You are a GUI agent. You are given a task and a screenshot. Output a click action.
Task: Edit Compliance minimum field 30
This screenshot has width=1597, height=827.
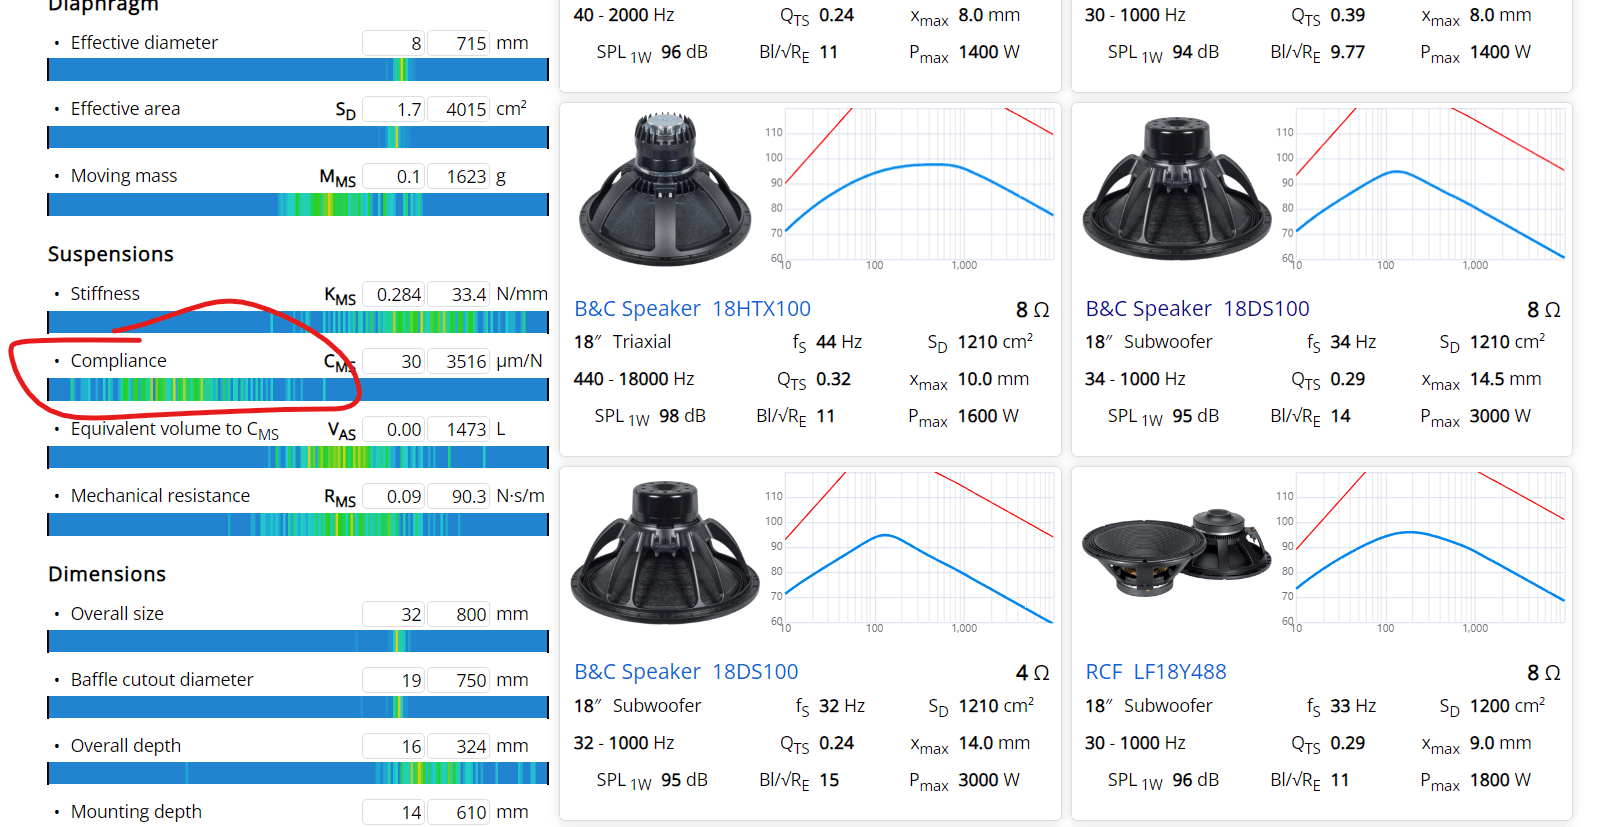coord(393,361)
